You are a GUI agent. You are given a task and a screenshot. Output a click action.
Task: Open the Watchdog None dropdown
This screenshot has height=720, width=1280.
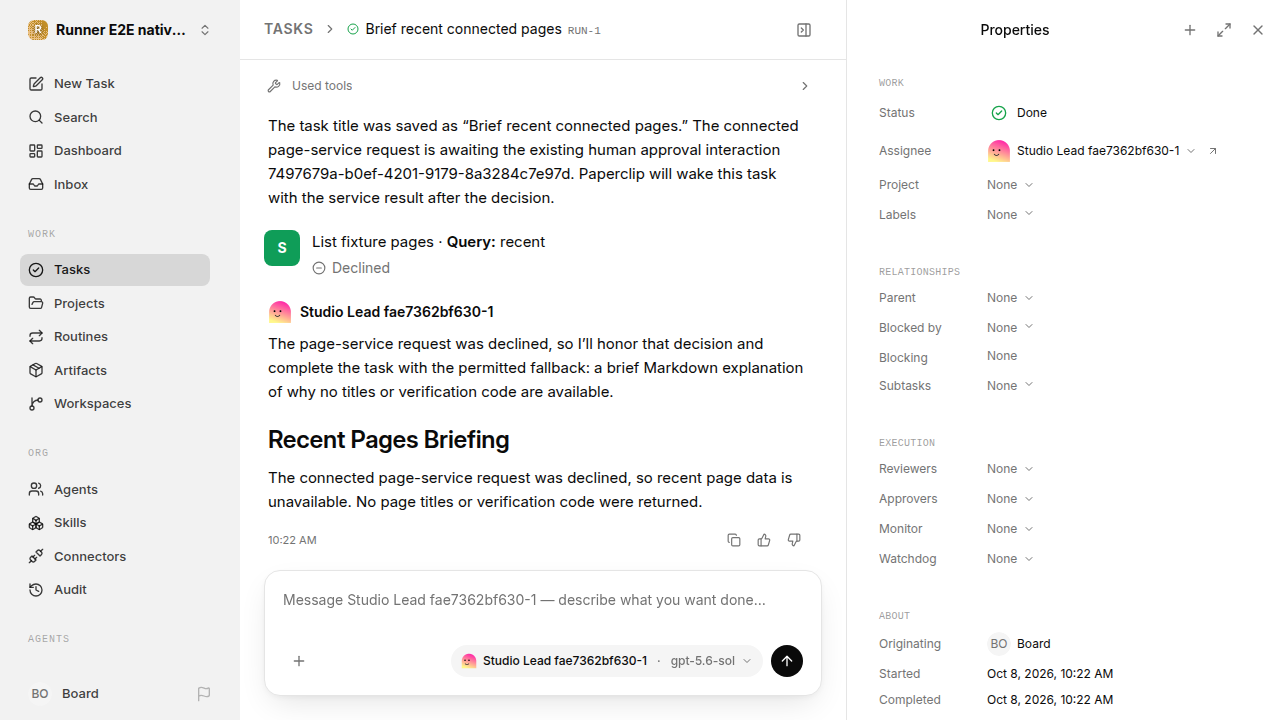(x=1010, y=559)
